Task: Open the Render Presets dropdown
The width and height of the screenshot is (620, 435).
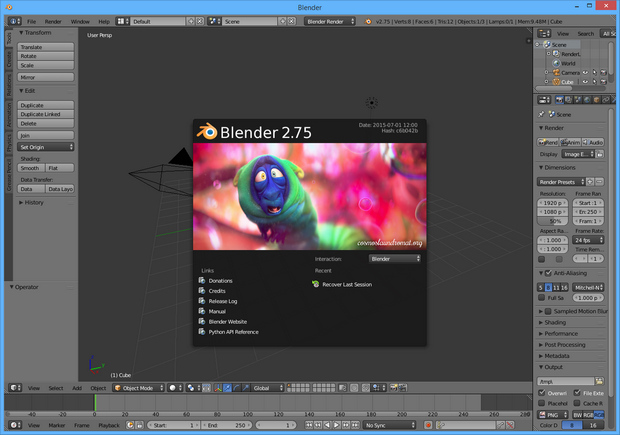Action: [x=561, y=182]
